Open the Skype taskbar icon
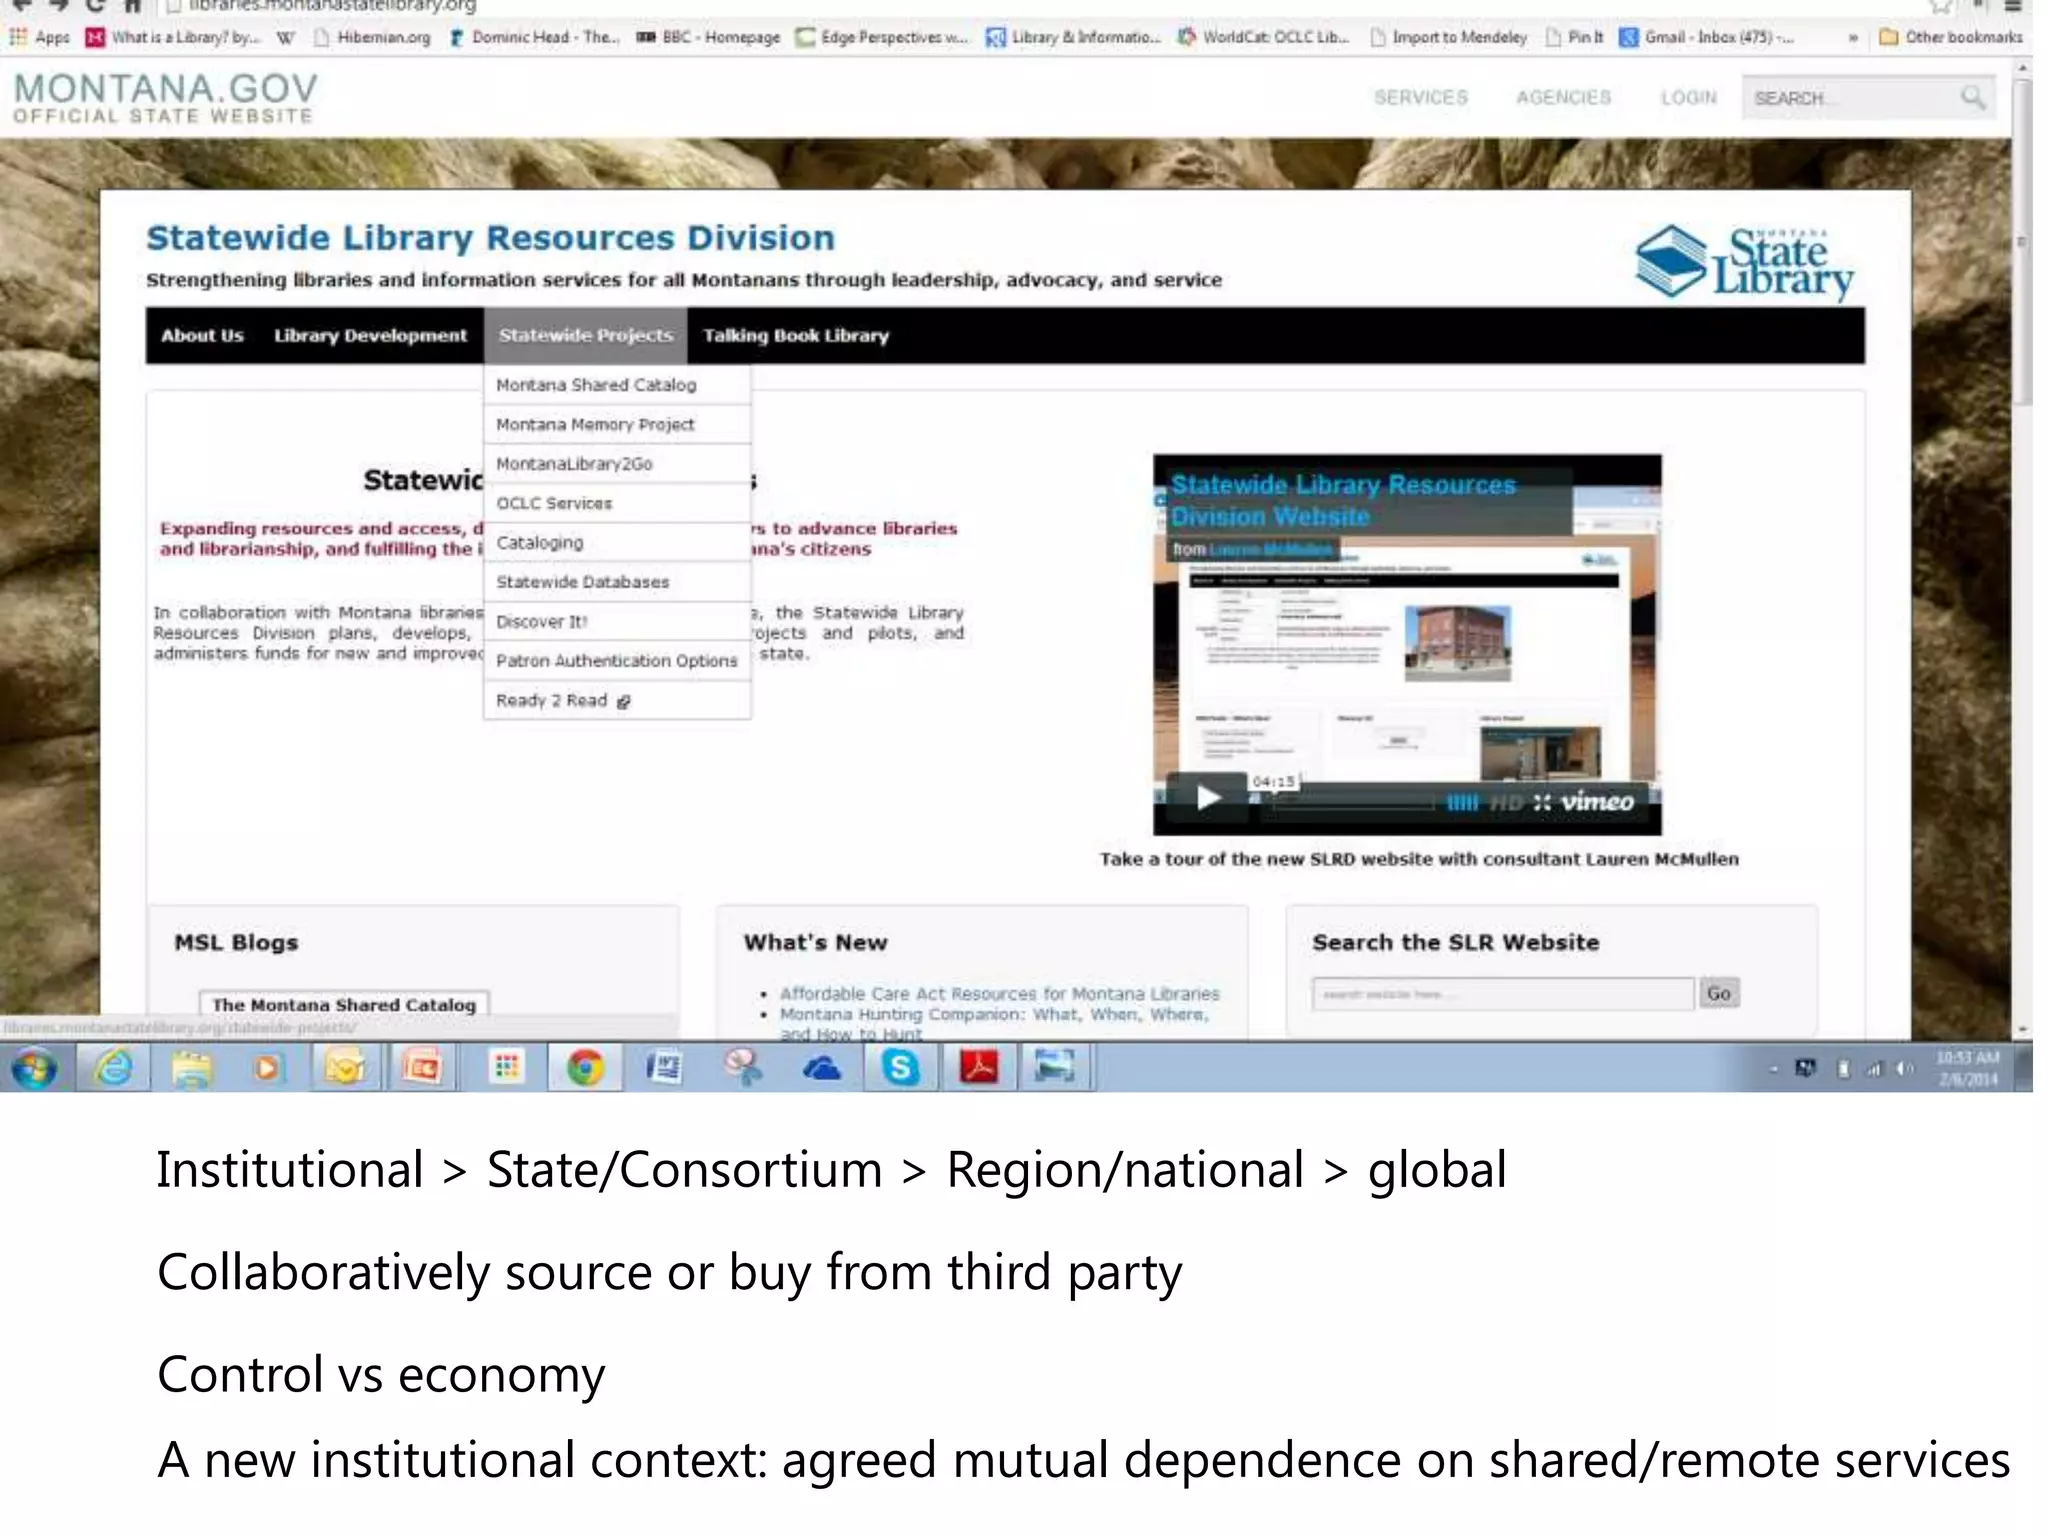The width and height of the screenshot is (2048, 1536). coord(900,1068)
